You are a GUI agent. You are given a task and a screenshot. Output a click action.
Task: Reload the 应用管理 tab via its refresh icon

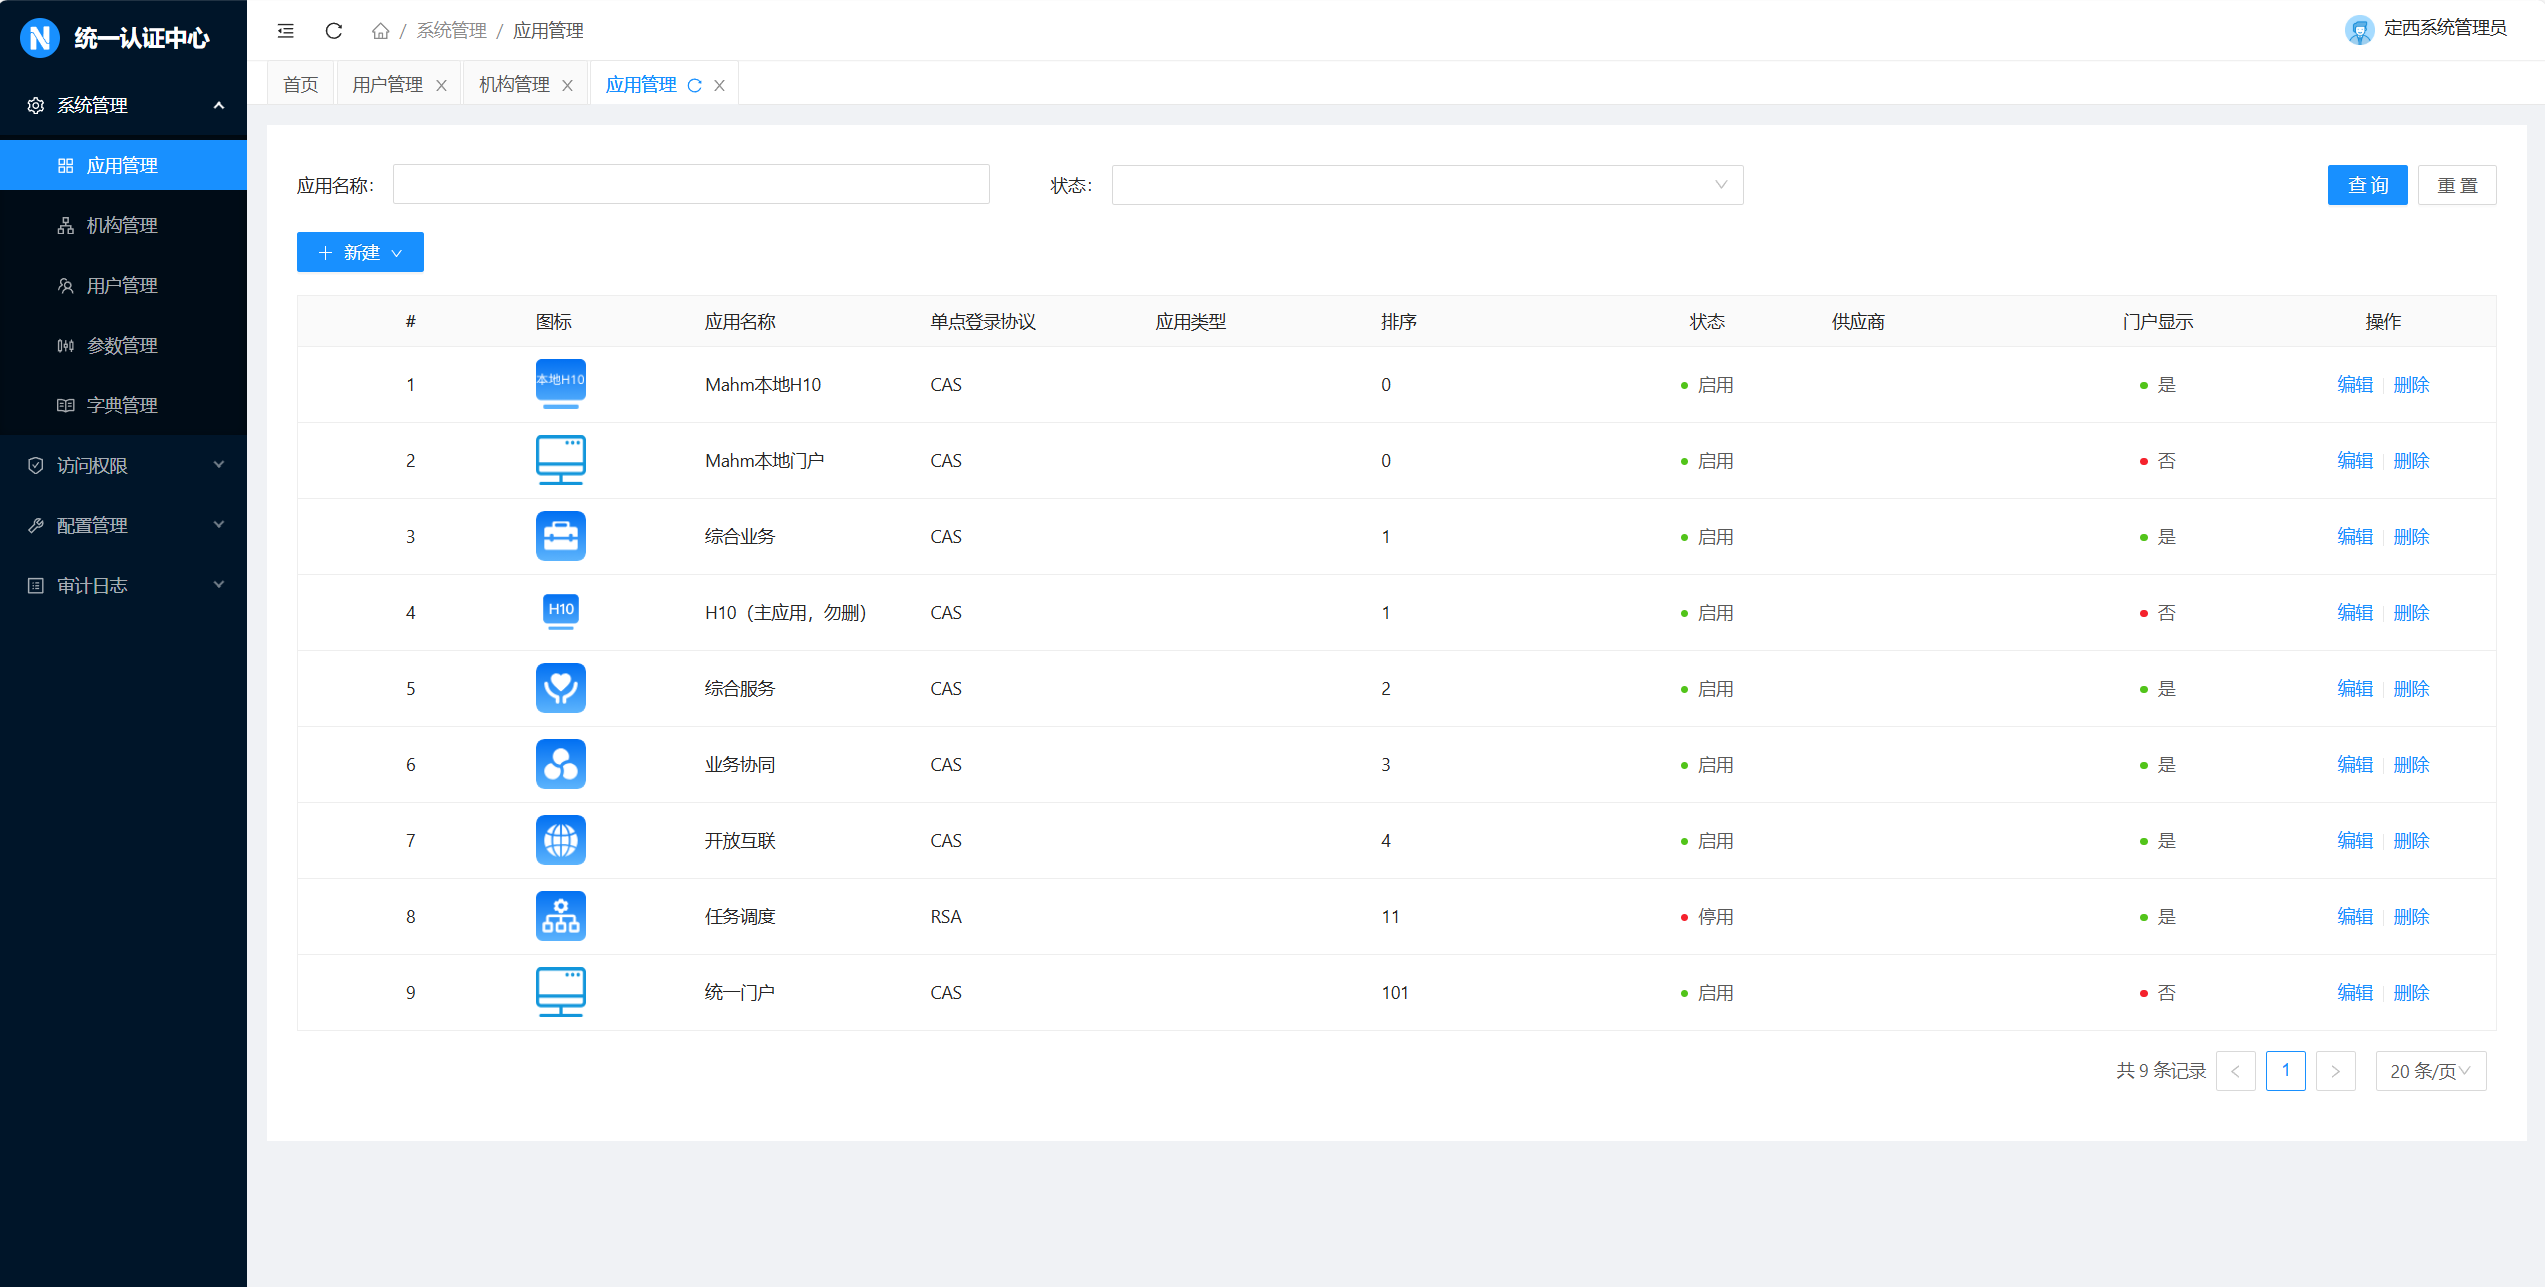(695, 86)
